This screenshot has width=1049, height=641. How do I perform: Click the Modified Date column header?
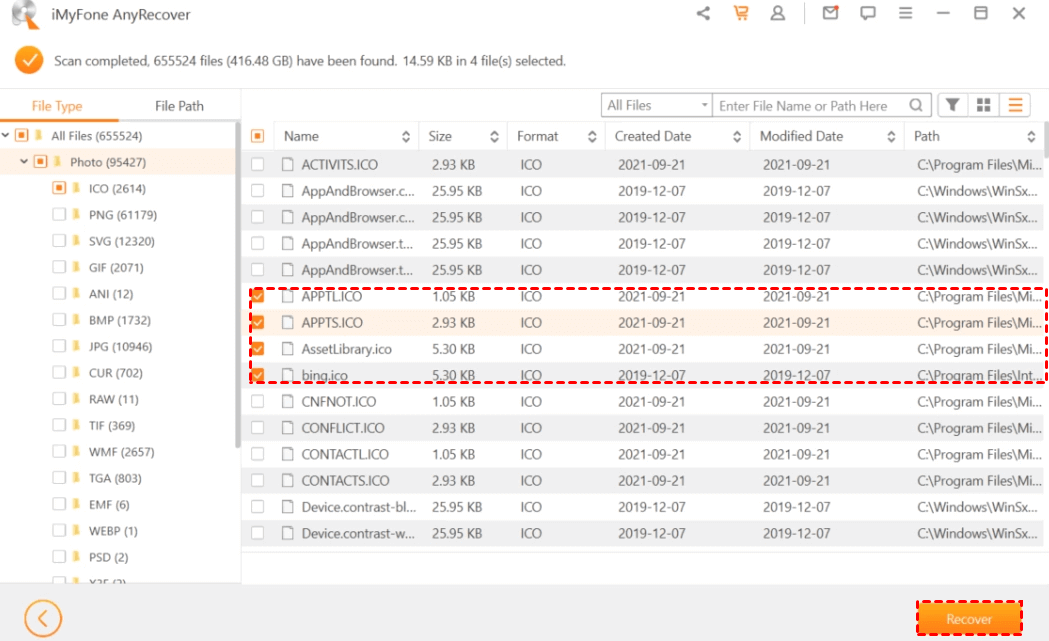tap(801, 136)
